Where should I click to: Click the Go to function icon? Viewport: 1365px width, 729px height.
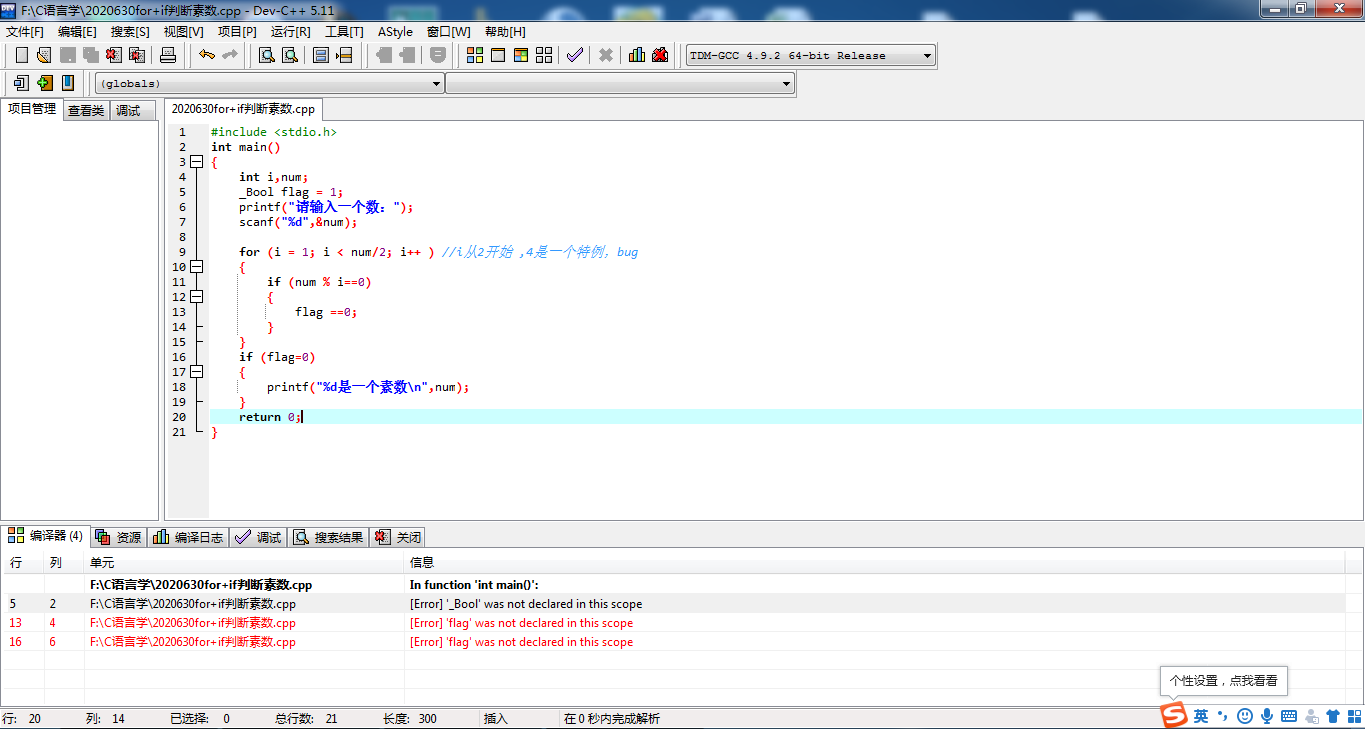(x=321, y=55)
